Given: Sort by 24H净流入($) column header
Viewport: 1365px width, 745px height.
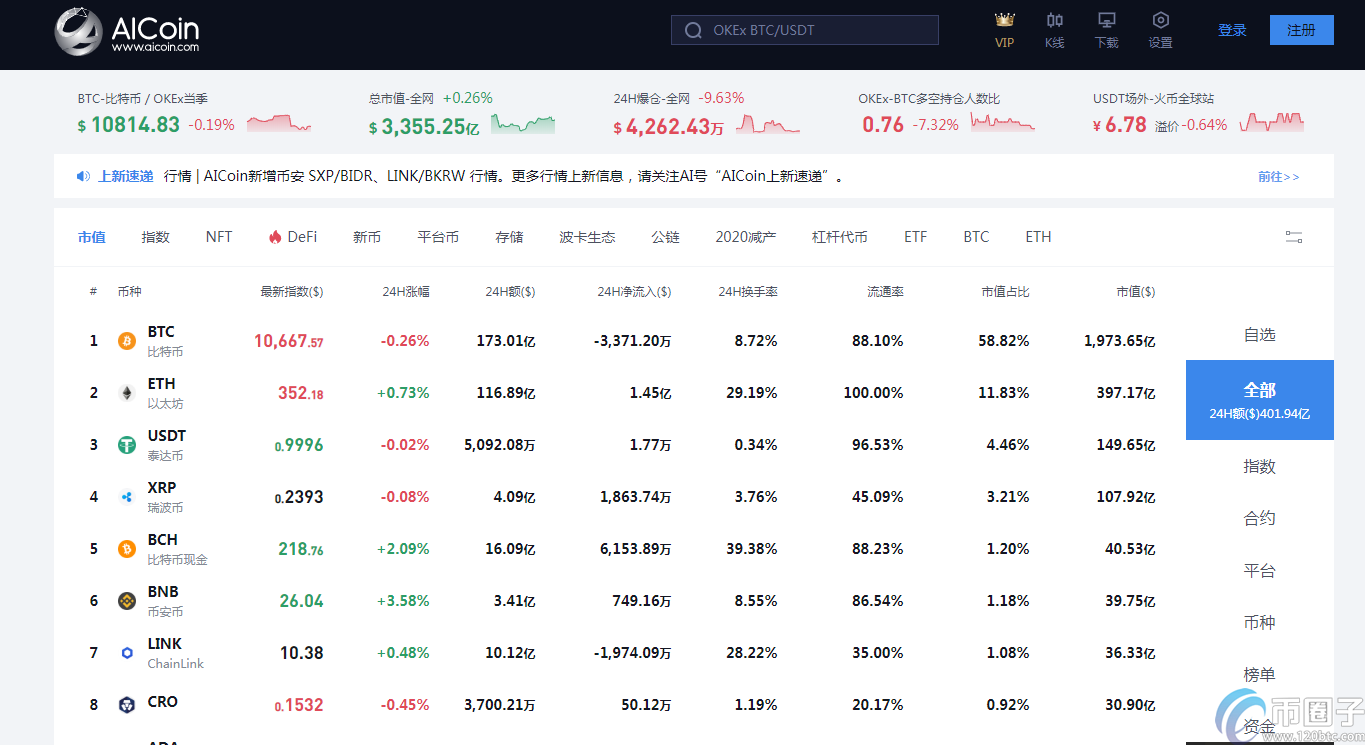Looking at the screenshot, I should pyautogui.click(x=634, y=292).
